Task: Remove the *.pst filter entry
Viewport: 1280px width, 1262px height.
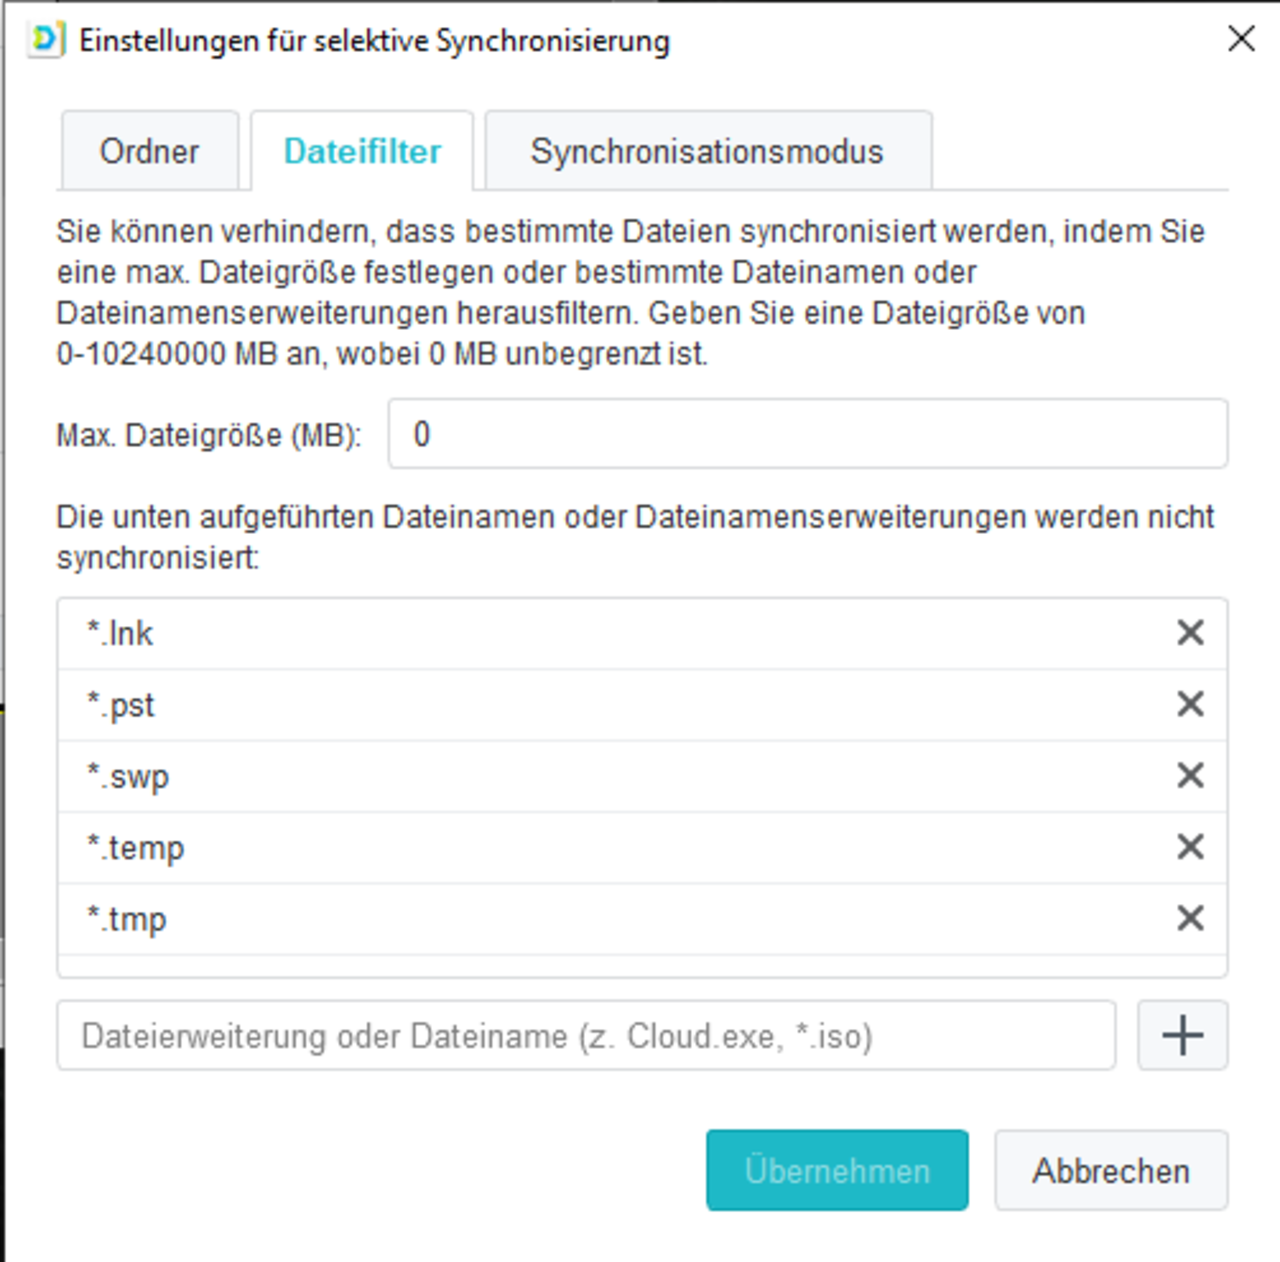Action: (x=1190, y=704)
